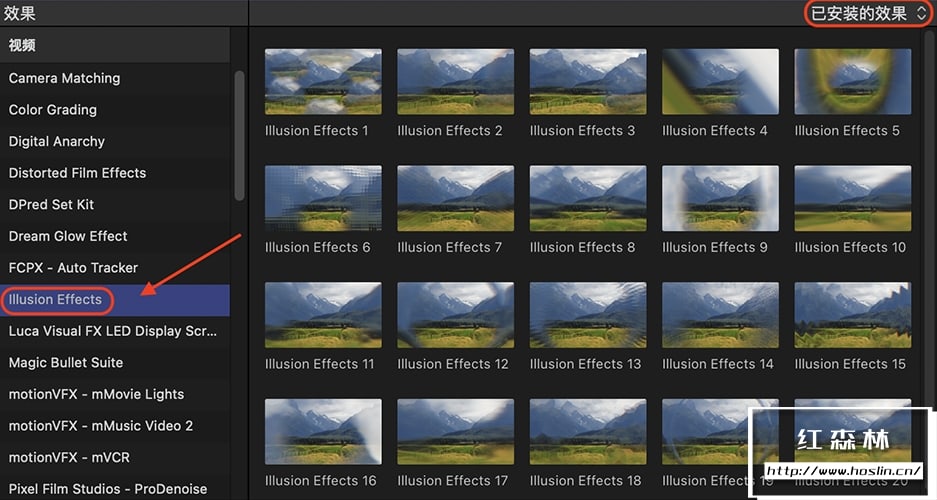937x500 pixels.
Task: Click the Illusion Effects 17 label
Action: (x=452, y=480)
